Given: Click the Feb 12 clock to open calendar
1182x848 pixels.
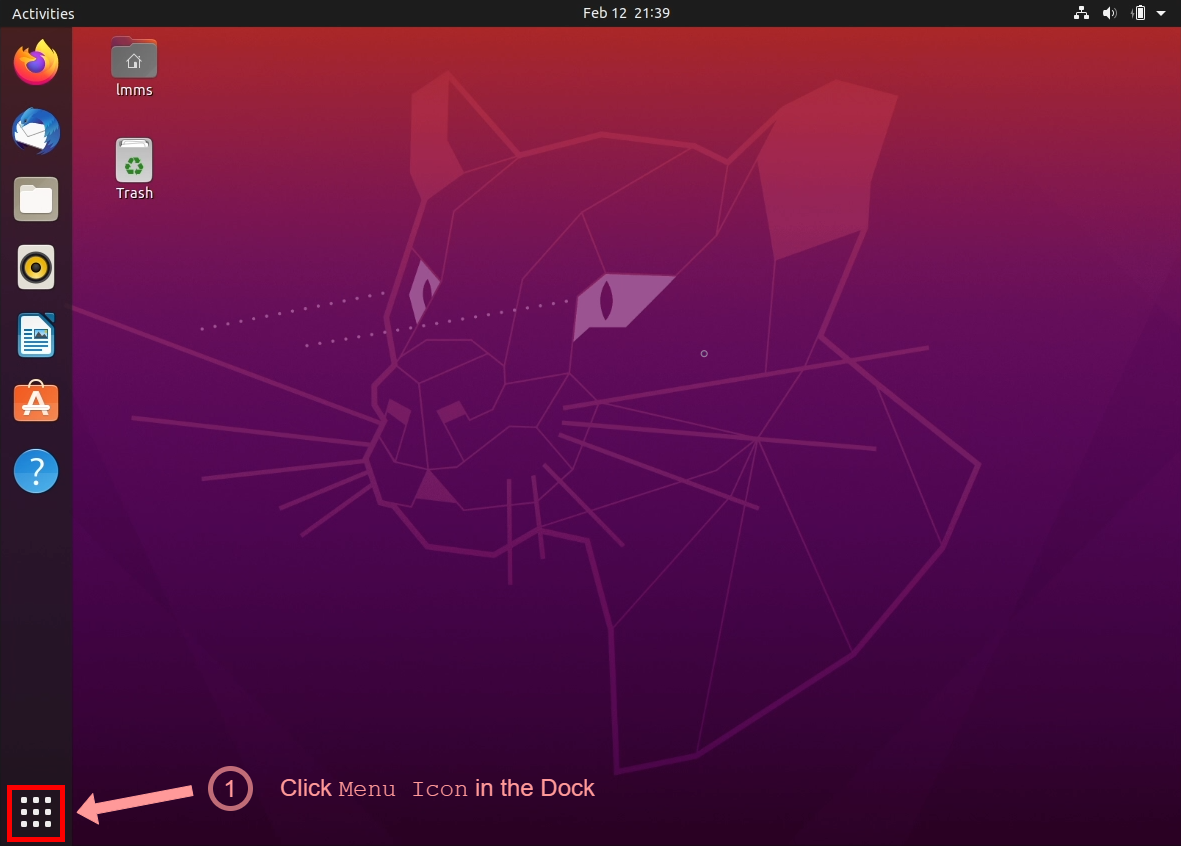Looking at the screenshot, I should point(626,13).
